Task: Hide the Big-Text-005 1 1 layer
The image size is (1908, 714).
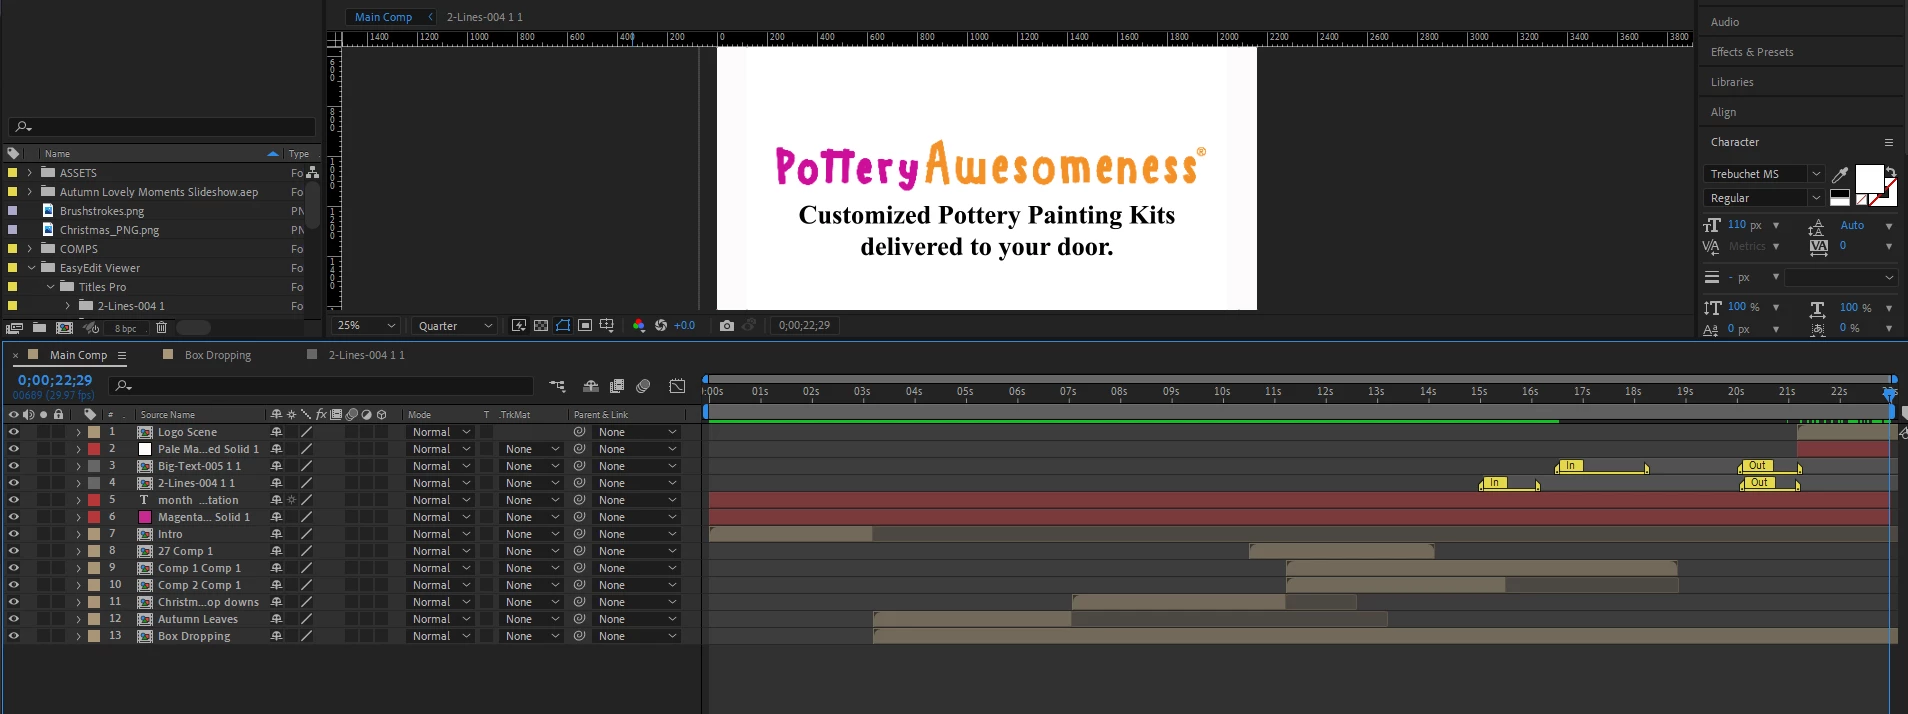Action: 14,466
